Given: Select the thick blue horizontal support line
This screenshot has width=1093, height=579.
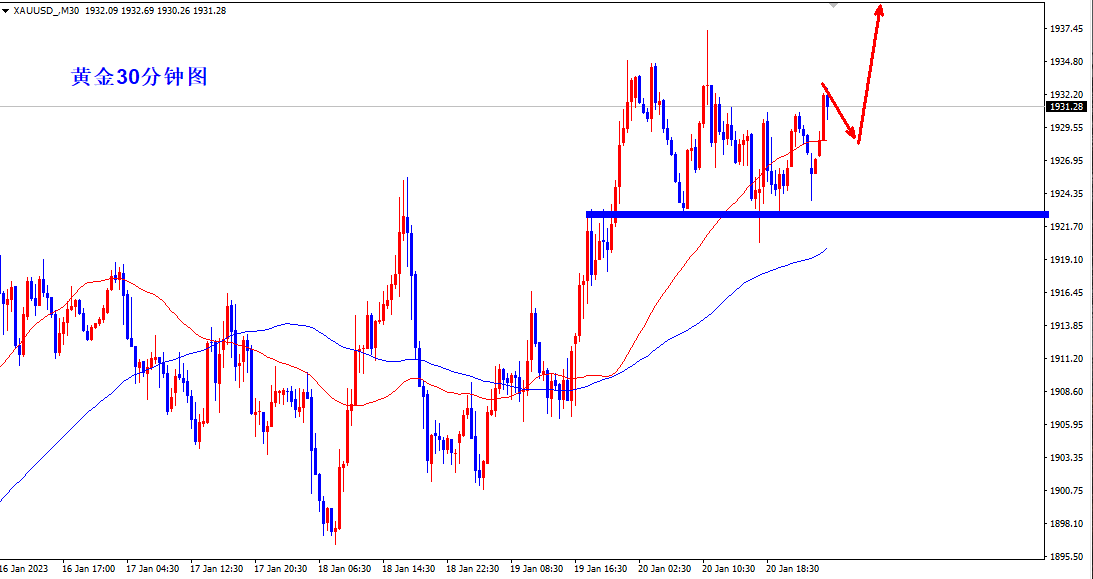Looking at the screenshot, I should (818, 215).
